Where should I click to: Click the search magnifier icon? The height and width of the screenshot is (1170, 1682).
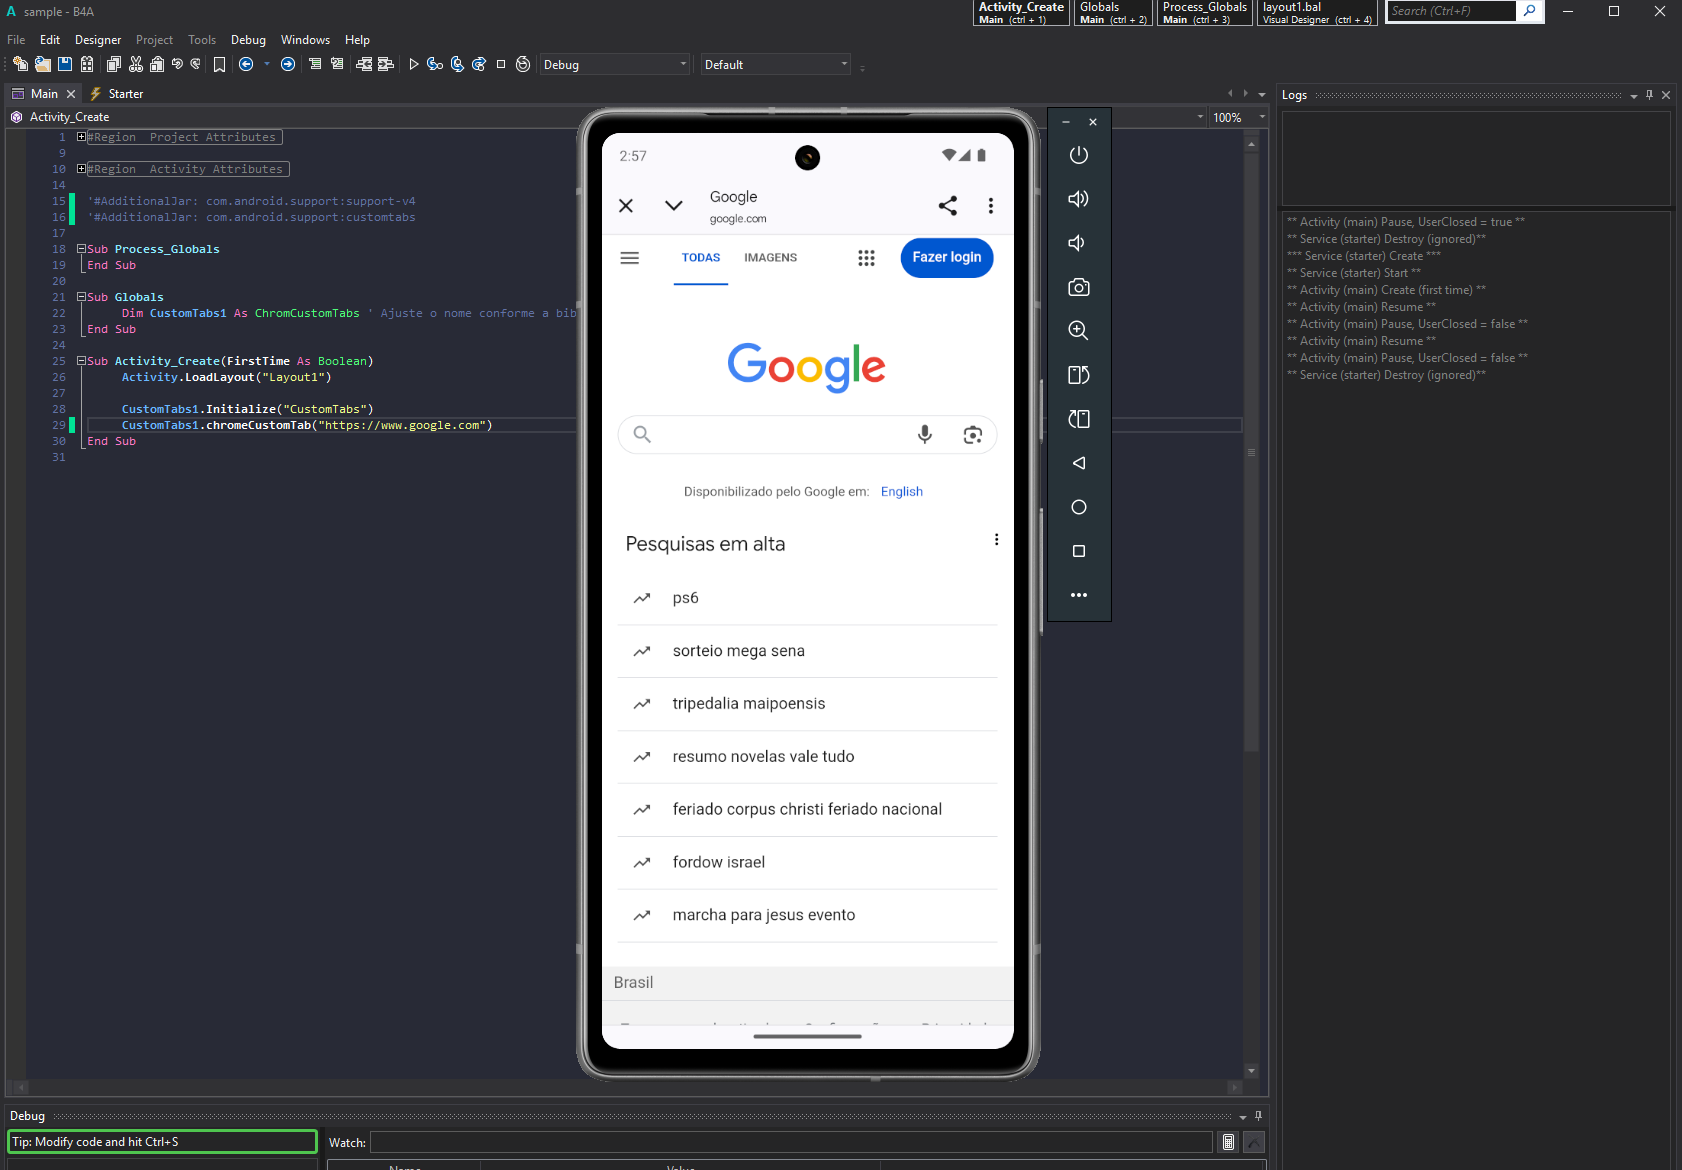[x=1530, y=11]
